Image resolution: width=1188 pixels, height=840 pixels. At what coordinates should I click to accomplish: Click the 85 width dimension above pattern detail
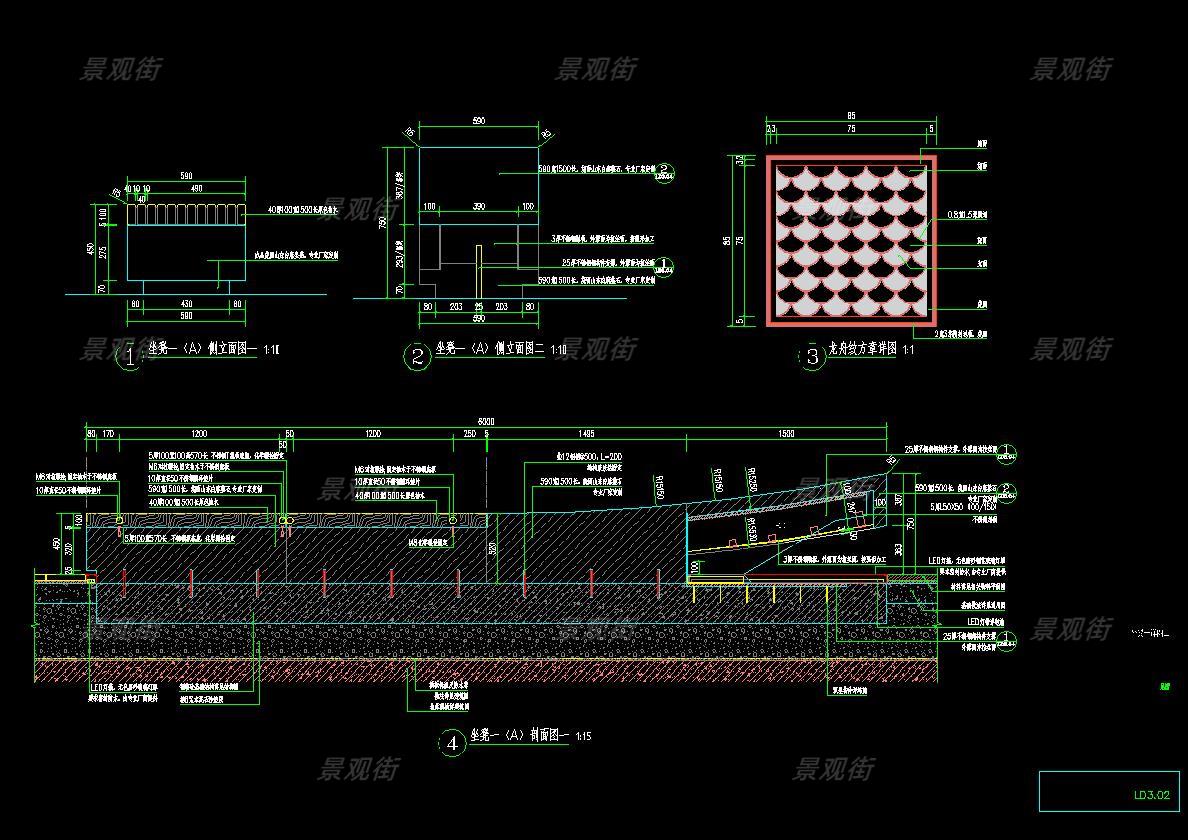pos(850,116)
